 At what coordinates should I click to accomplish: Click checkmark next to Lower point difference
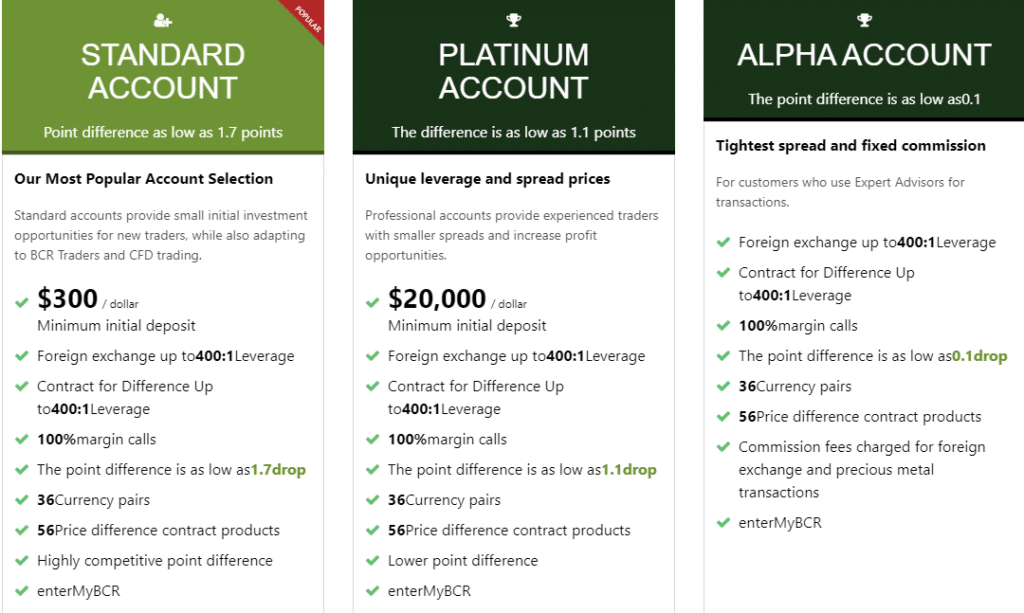pos(373,560)
